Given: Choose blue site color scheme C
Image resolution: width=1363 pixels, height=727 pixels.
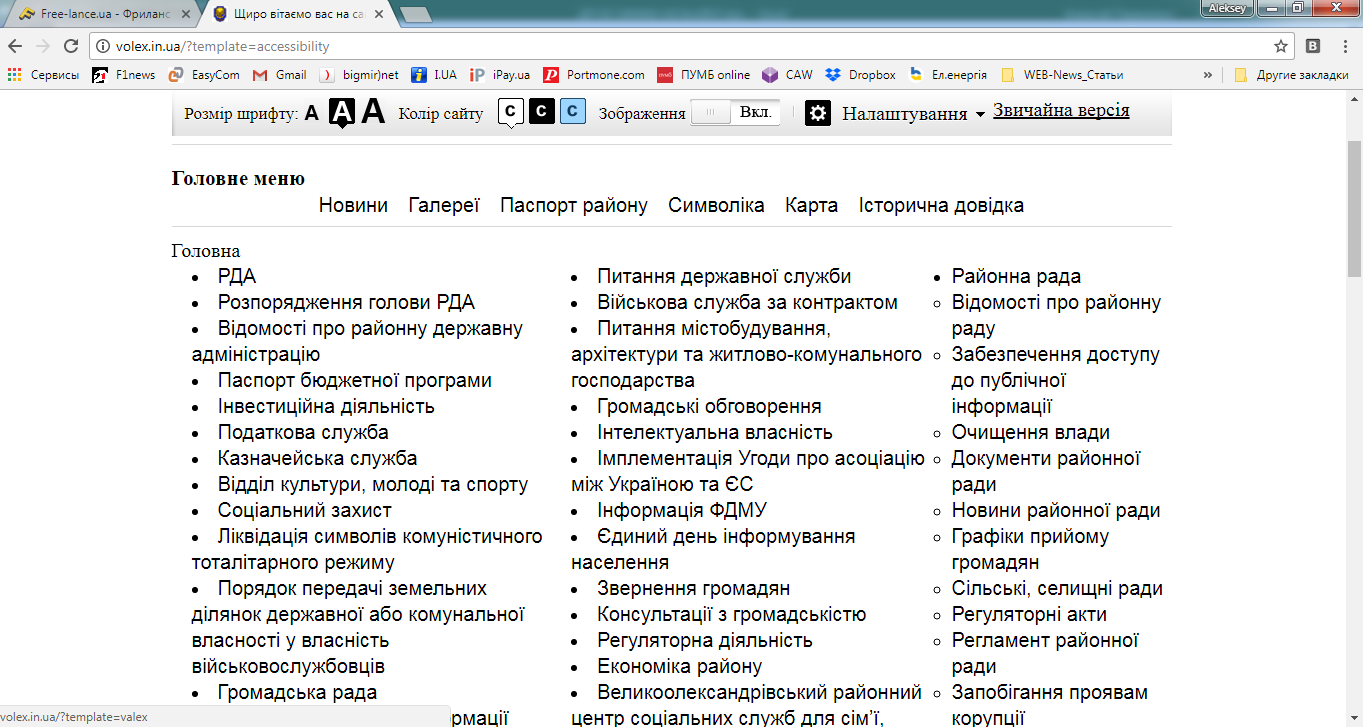Looking at the screenshot, I should (573, 111).
